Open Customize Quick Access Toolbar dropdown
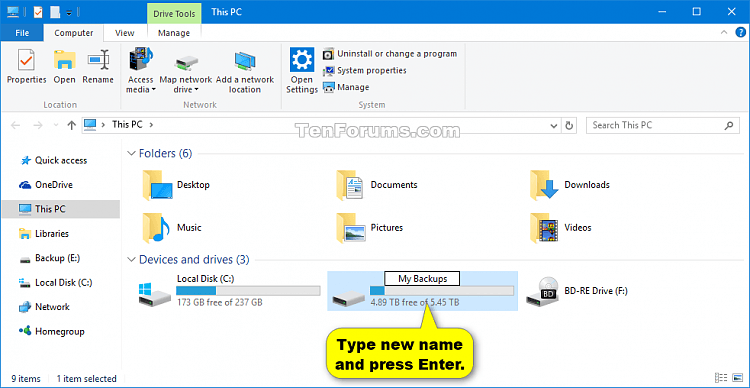This screenshot has height=388, width=750. (x=69, y=13)
